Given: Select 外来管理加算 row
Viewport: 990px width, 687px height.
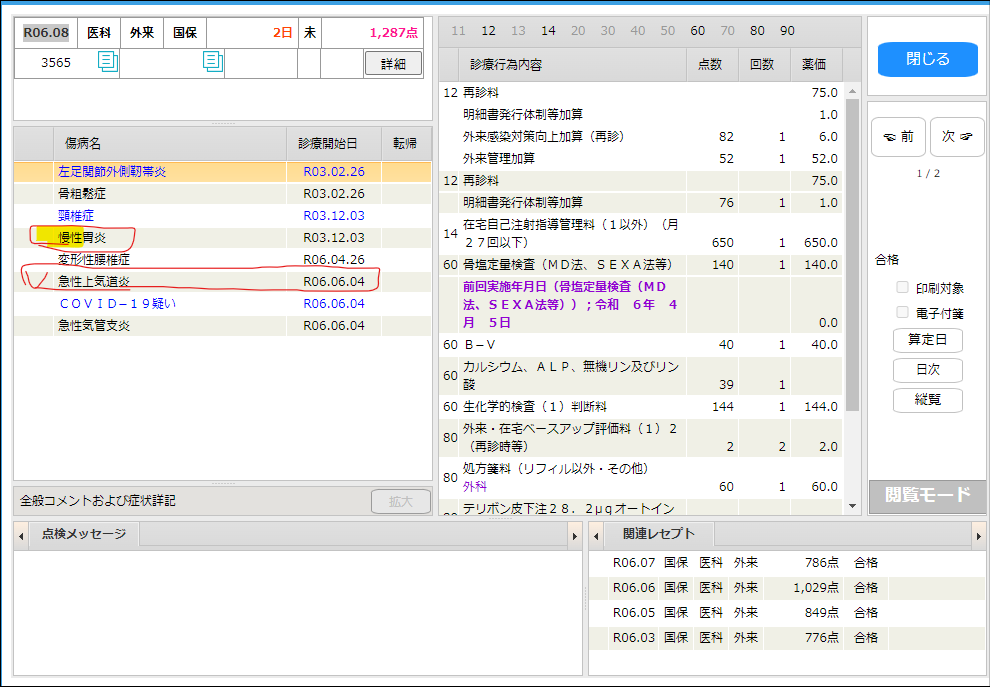Looking at the screenshot, I should coord(641,159).
